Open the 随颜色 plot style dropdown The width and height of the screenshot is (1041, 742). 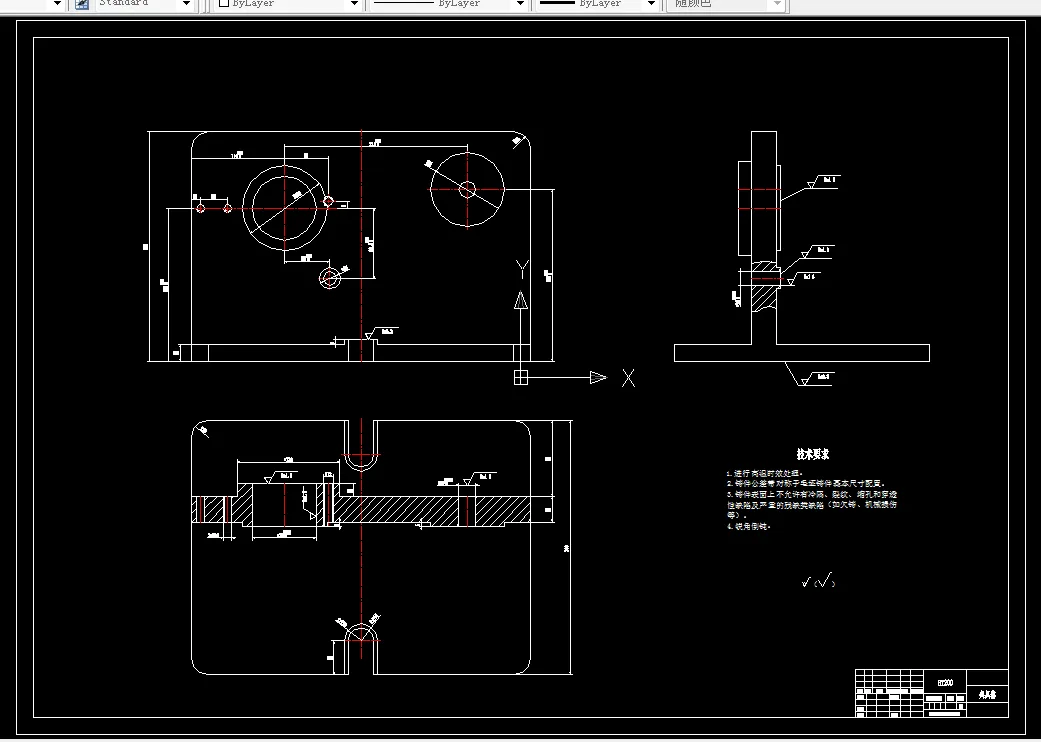coord(777,4)
